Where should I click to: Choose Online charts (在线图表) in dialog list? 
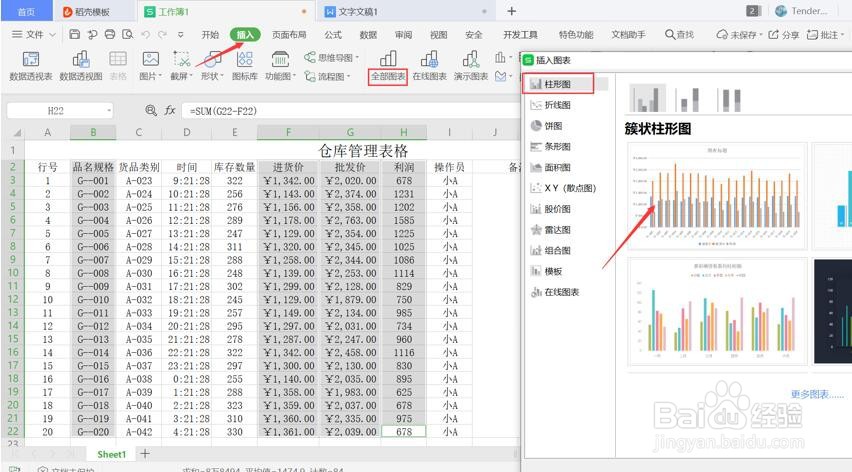[x=562, y=292]
